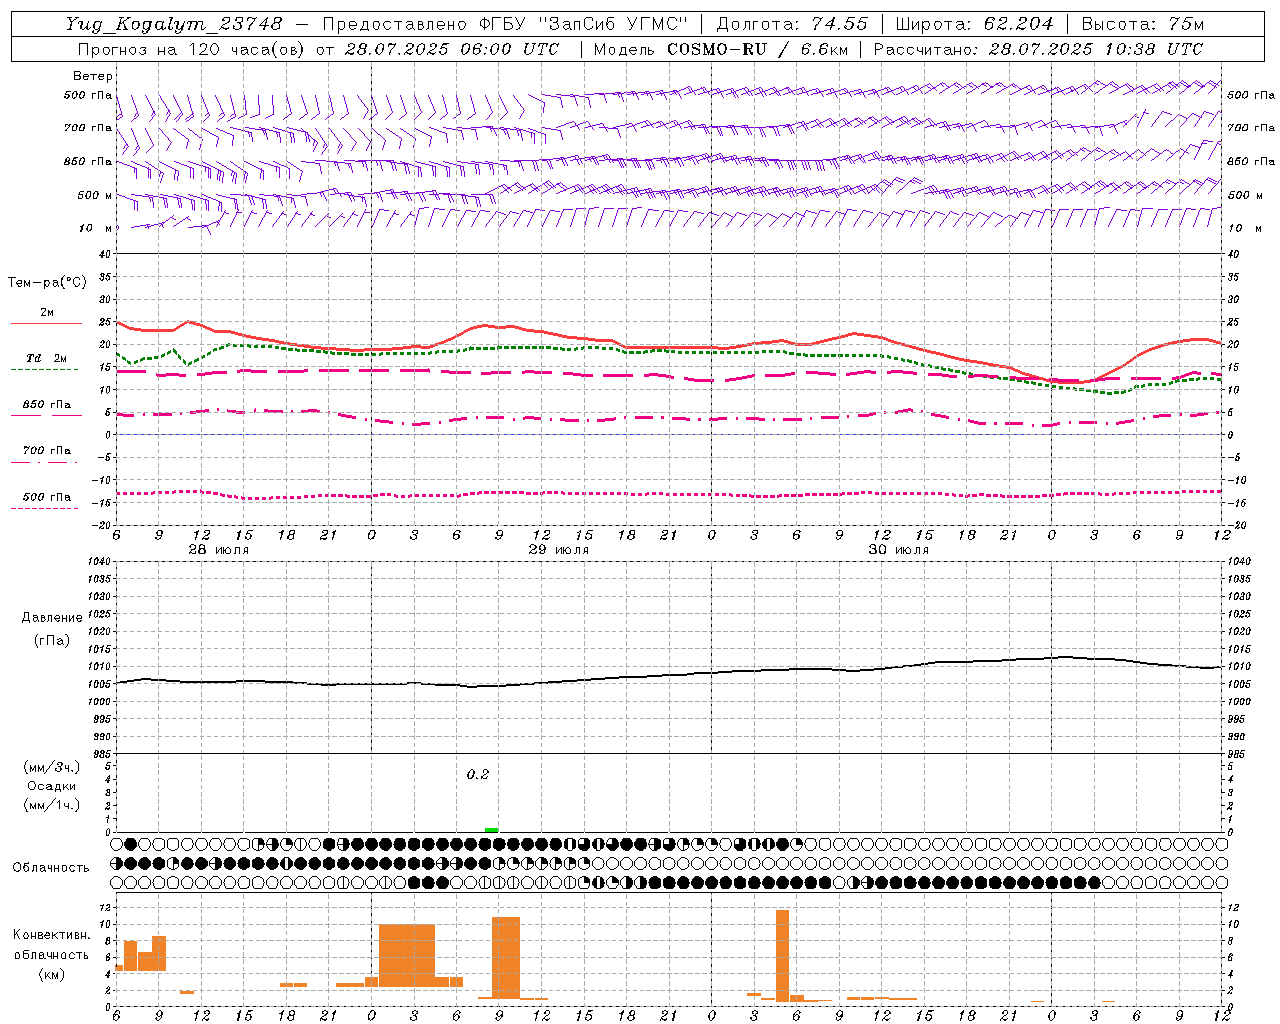Image resolution: width=1280 pixels, height=1024 pixels.
Task: Click the Давление pressure panel label
Action: click(x=51, y=618)
